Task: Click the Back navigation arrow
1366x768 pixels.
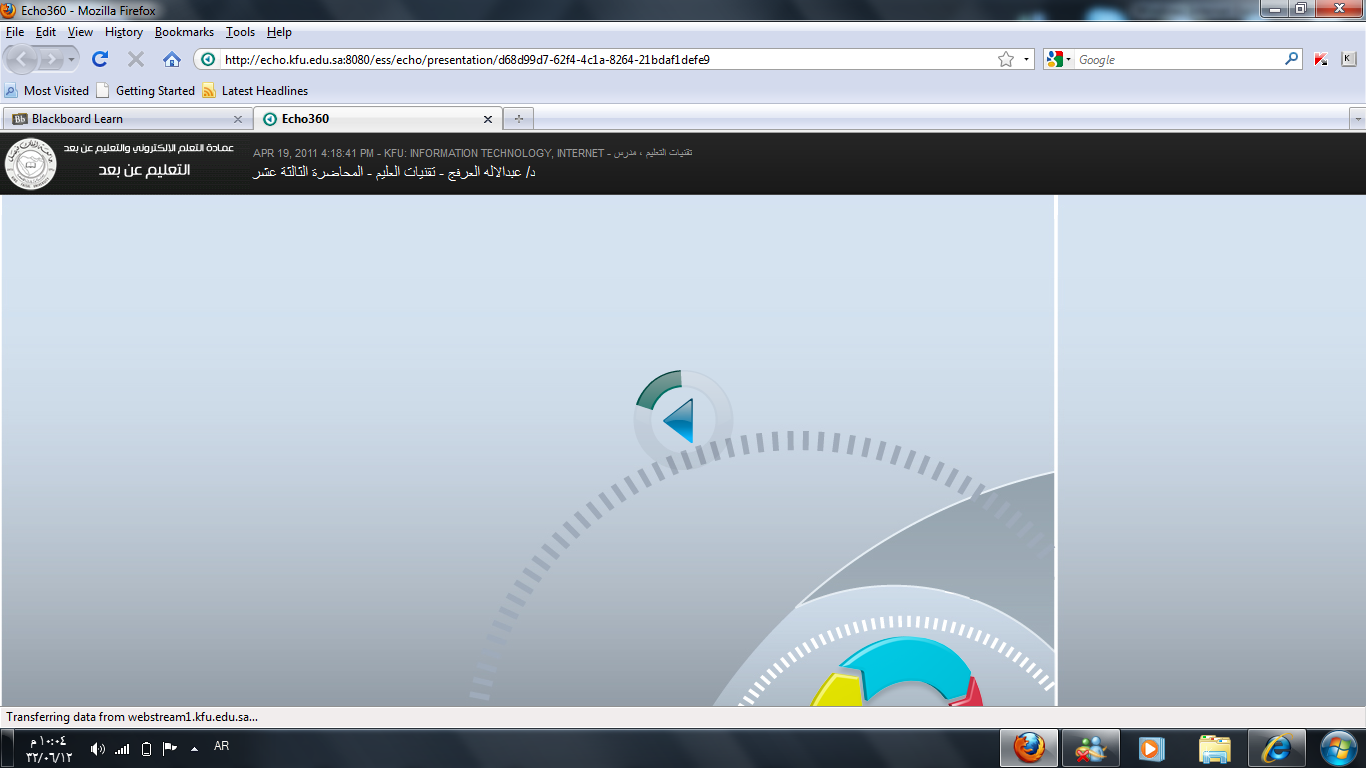Action: [23, 59]
